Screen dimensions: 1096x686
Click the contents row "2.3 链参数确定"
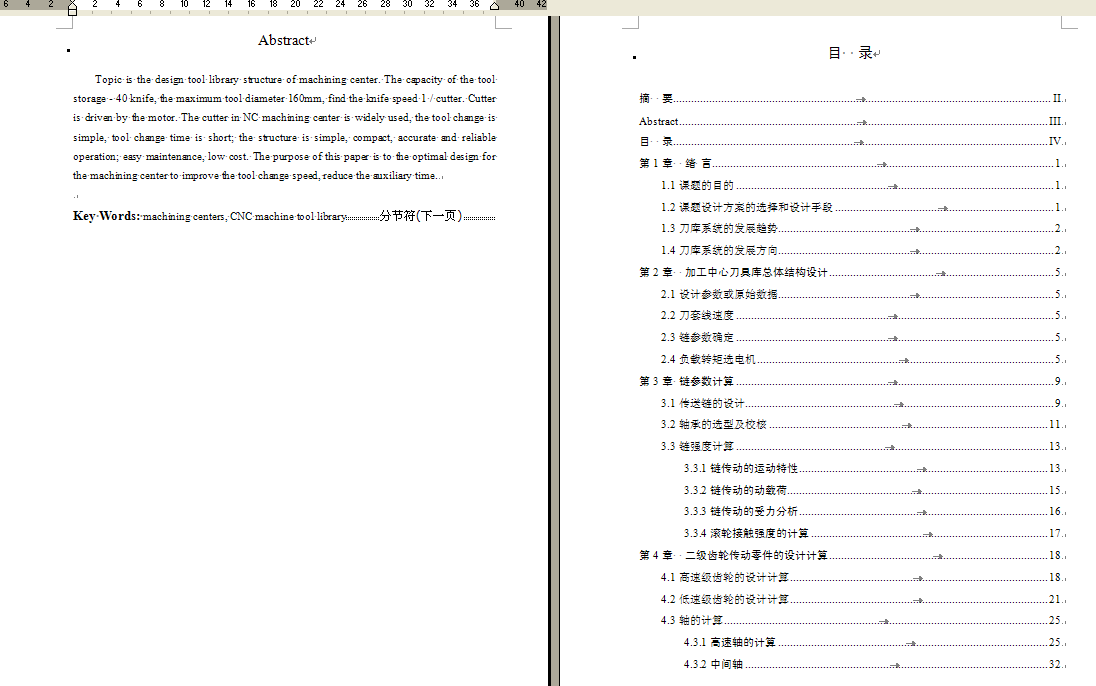pos(863,337)
